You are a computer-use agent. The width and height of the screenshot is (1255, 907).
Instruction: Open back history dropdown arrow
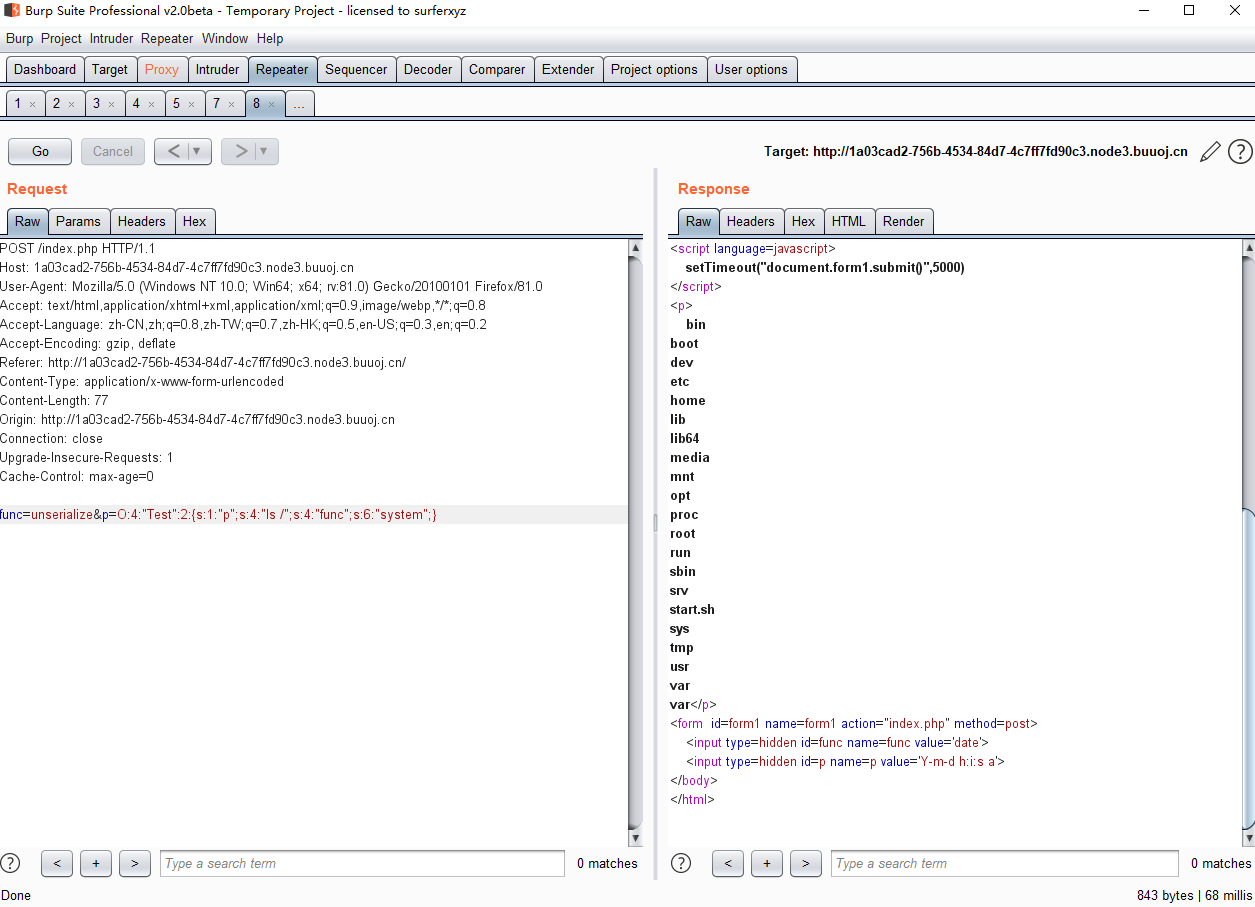point(199,151)
